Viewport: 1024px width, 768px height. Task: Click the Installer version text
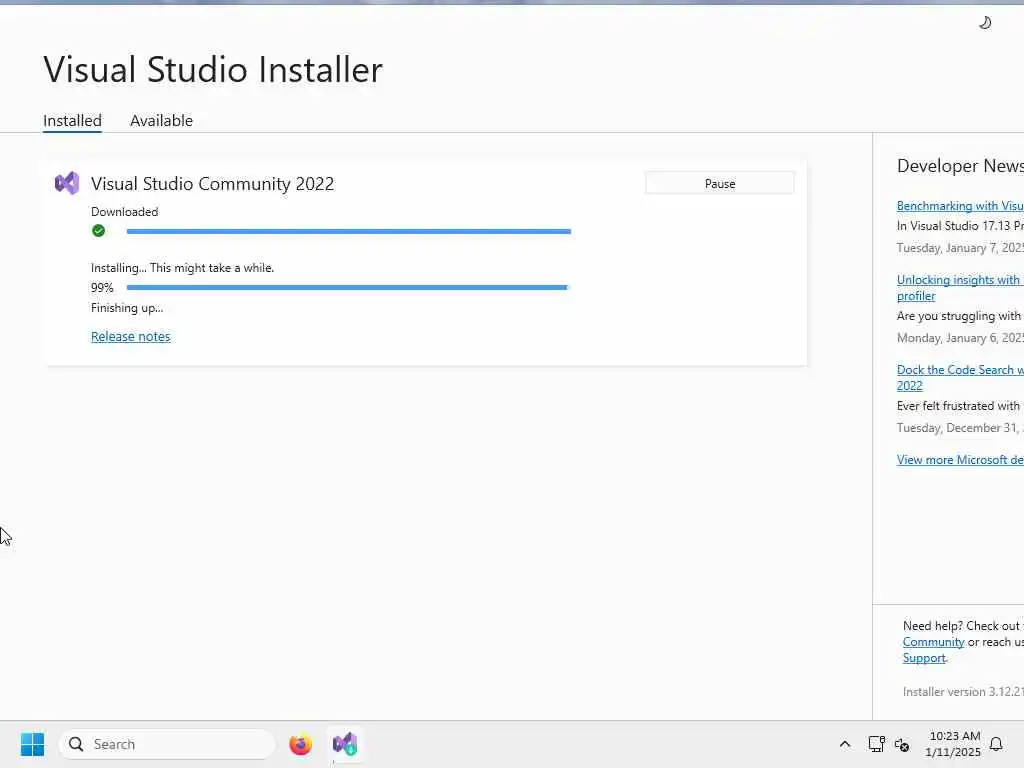[x=963, y=692]
